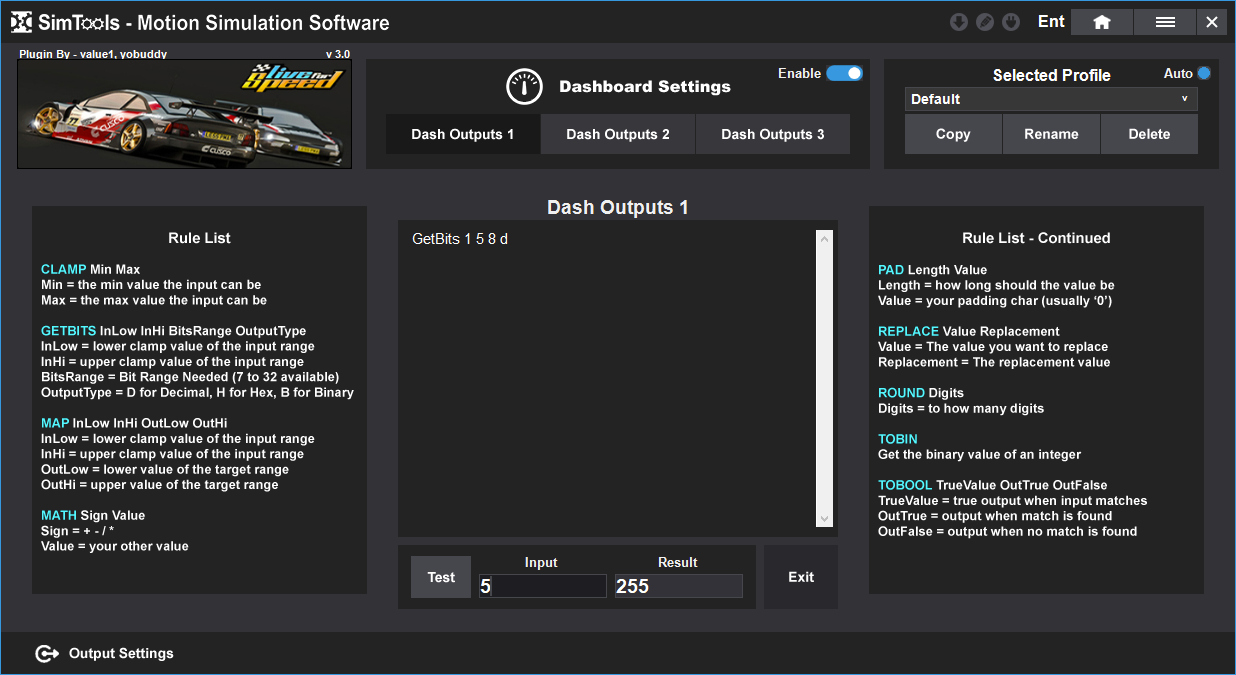1236x675 pixels.
Task: Click the dashboard gauge icon
Action: [x=524, y=87]
